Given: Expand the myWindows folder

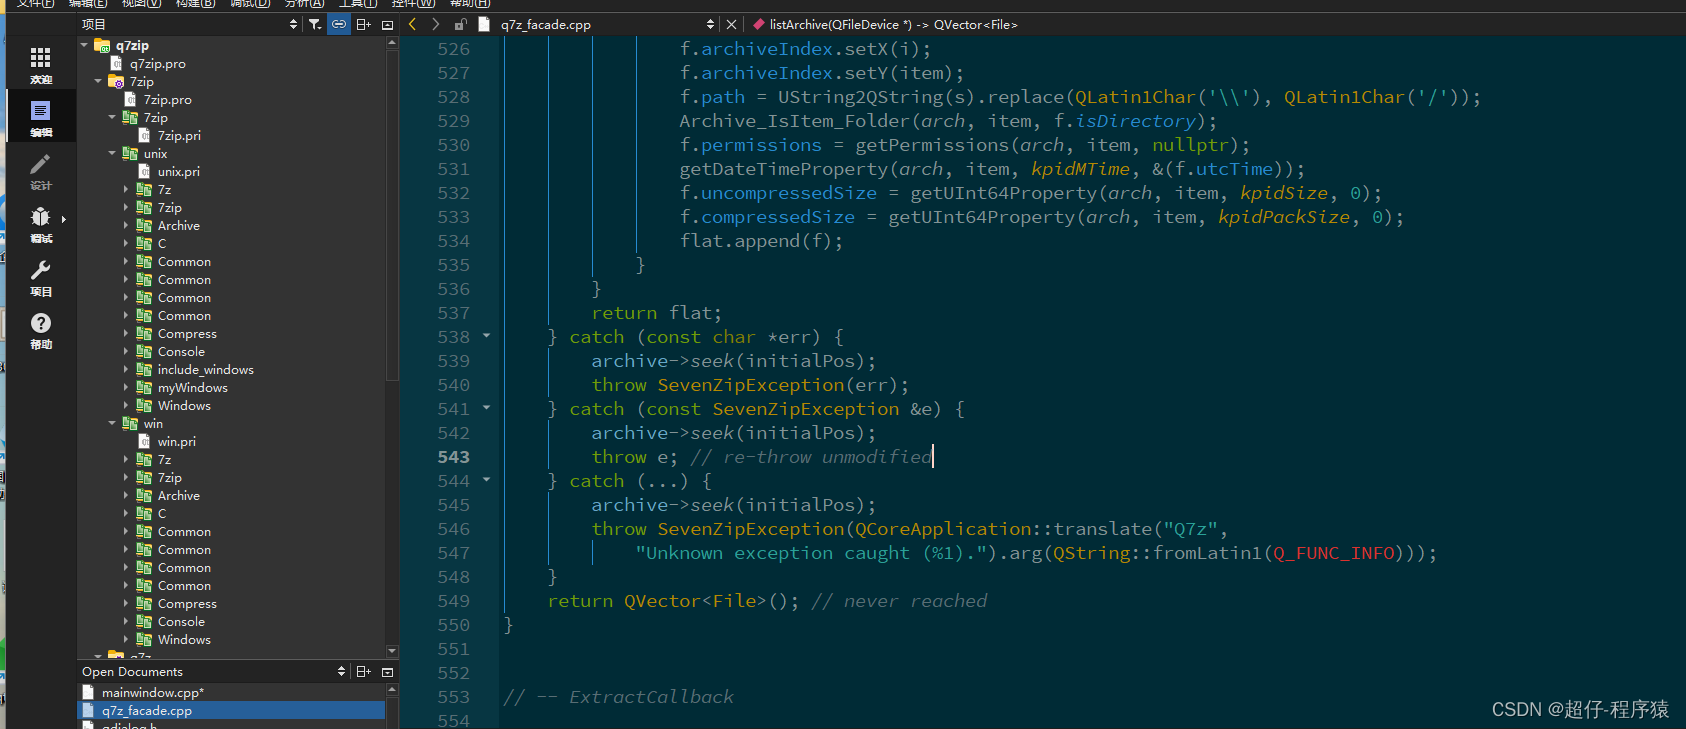Looking at the screenshot, I should [x=126, y=387].
